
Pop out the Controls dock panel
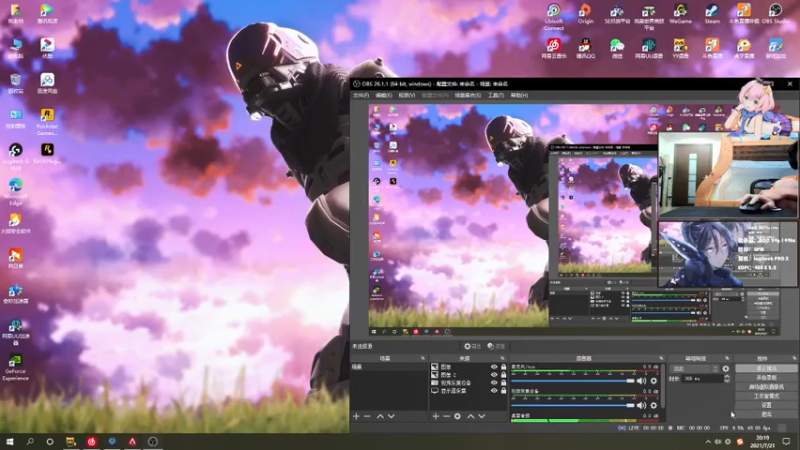click(794, 358)
